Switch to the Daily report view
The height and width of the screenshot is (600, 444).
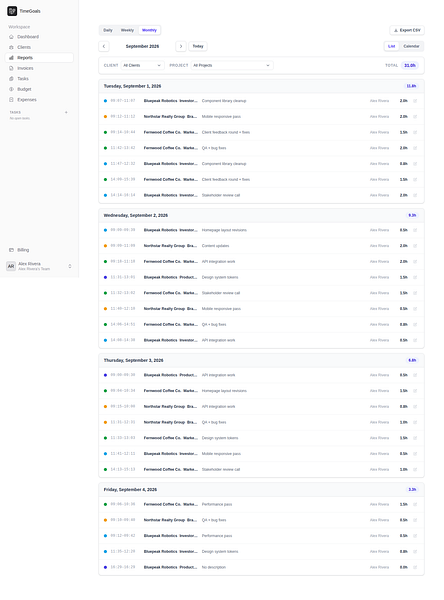coord(108,30)
